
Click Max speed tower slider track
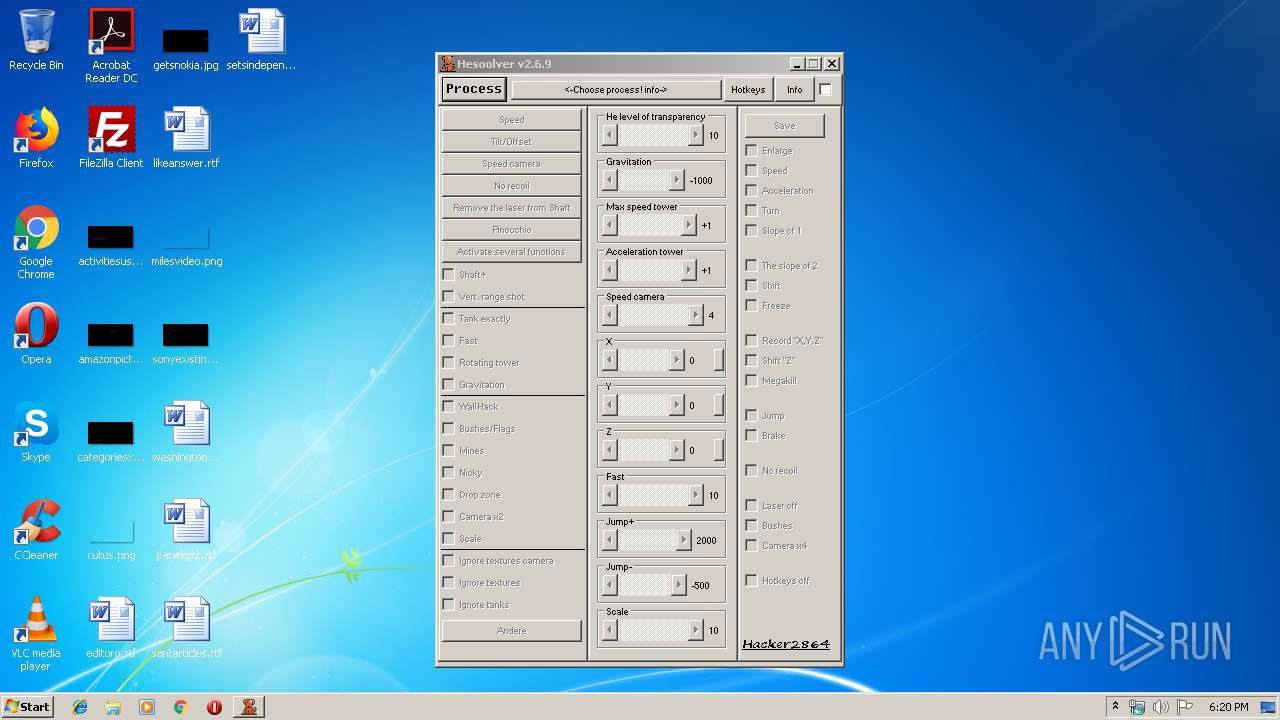(649, 225)
